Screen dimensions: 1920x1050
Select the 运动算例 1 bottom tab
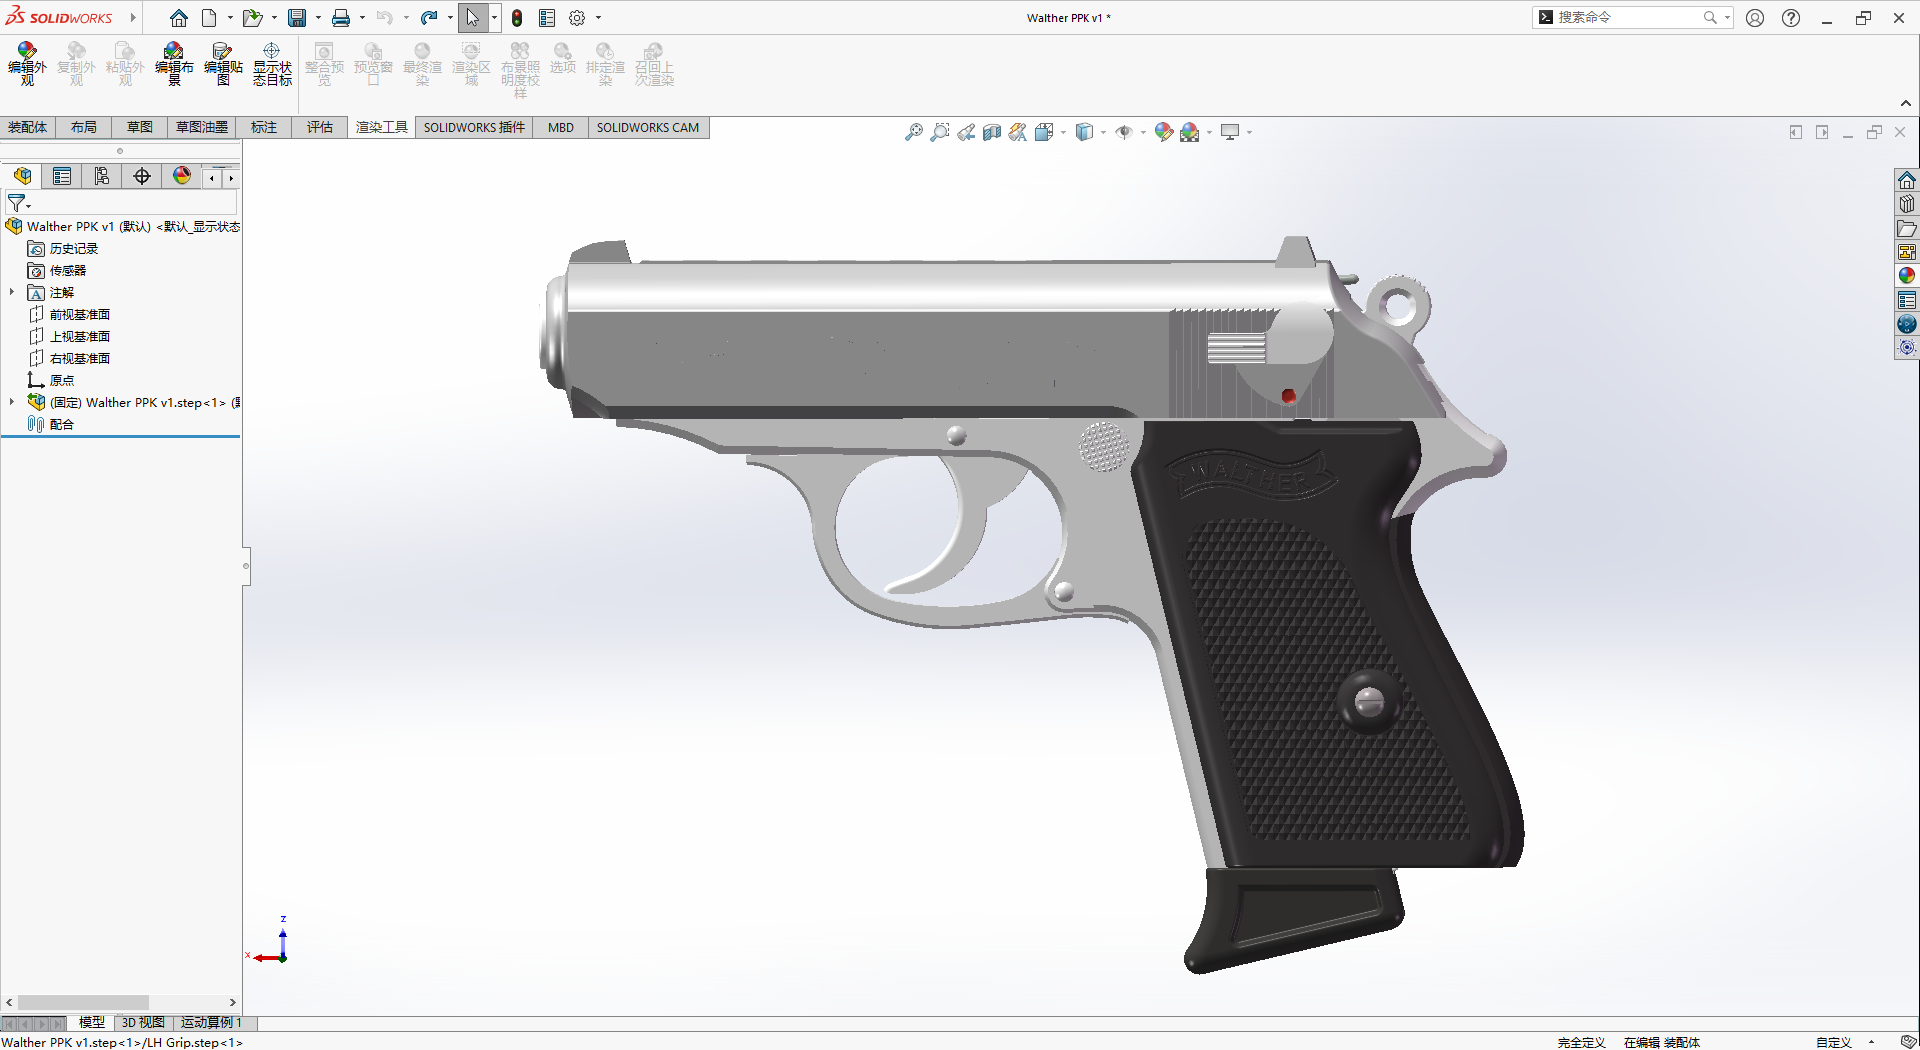click(x=211, y=1022)
